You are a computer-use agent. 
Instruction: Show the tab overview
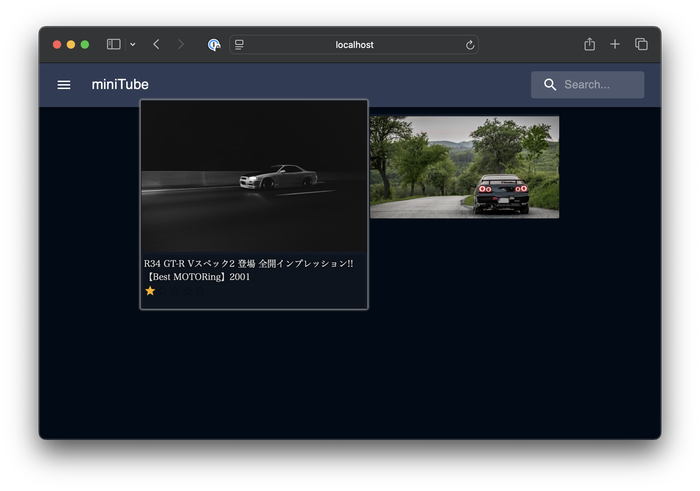(641, 45)
